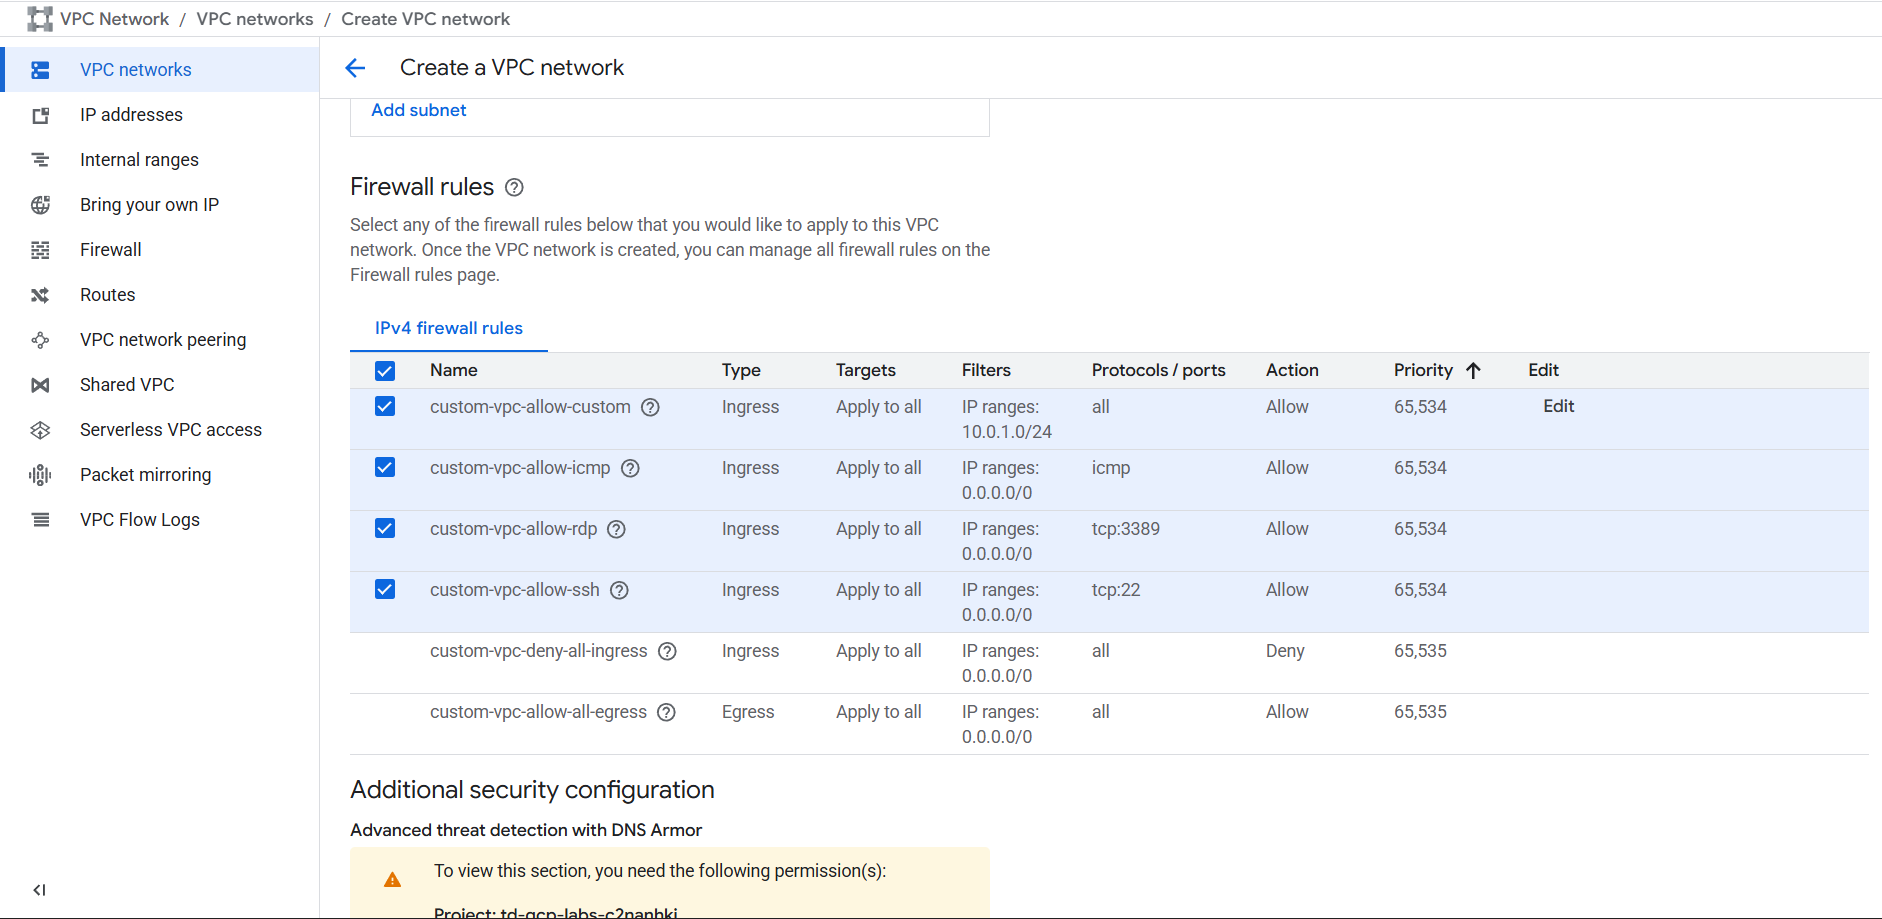1882x919 pixels.
Task: Click help icon beside custom-vpc-allow-ssh
Action: pyautogui.click(x=619, y=591)
